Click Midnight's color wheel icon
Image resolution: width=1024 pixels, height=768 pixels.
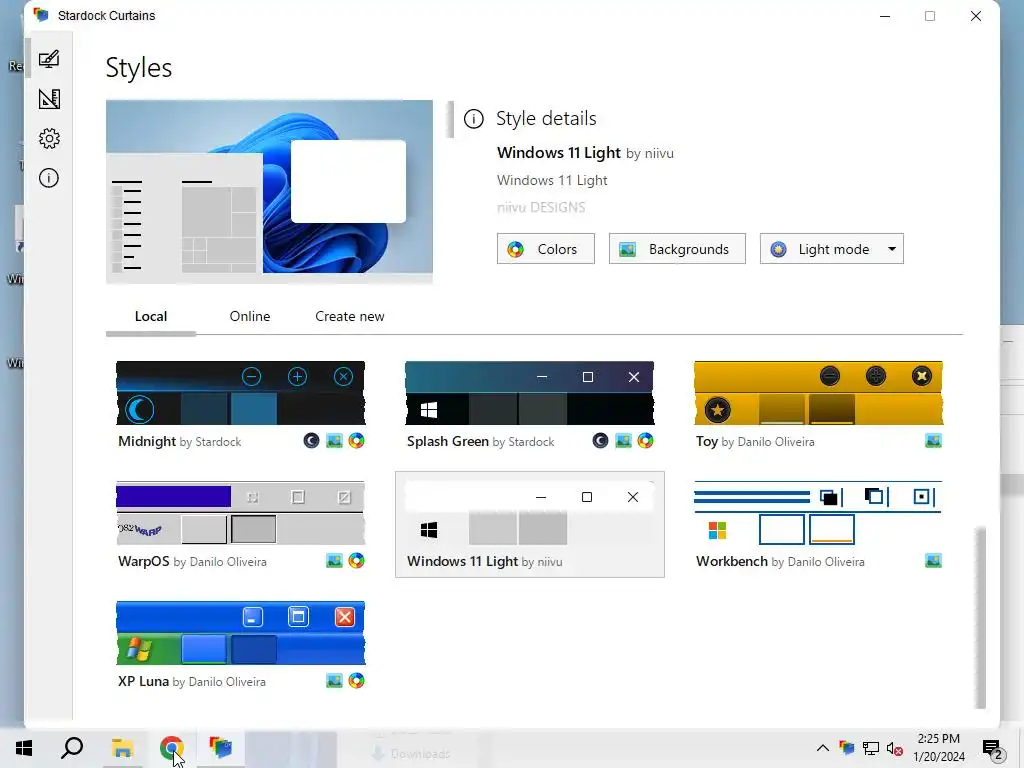click(x=356, y=441)
